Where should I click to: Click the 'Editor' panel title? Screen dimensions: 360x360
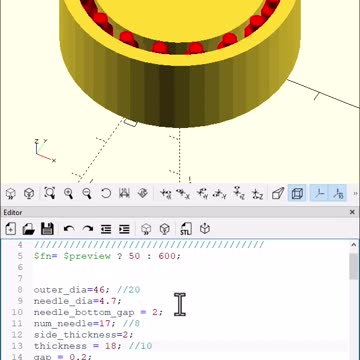(13, 212)
